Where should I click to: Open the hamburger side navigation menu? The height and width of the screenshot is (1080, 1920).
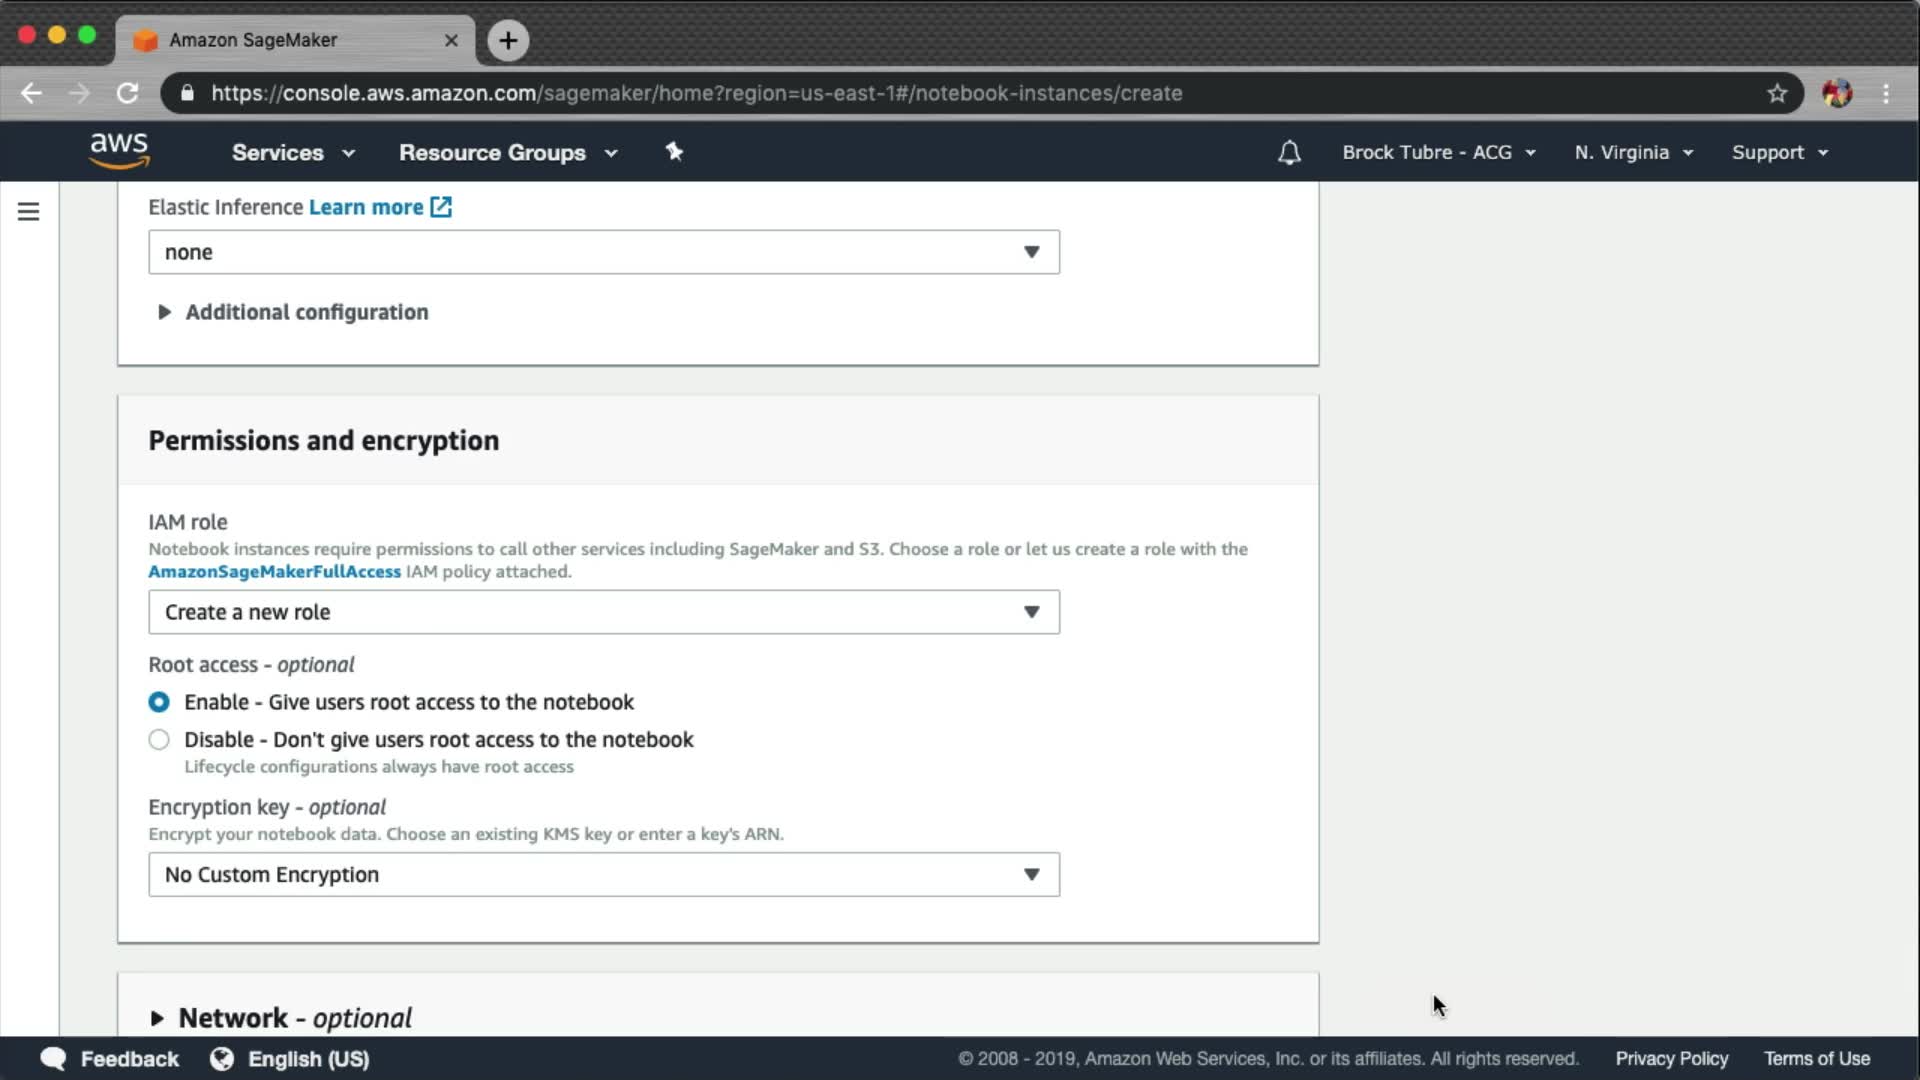[28, 212]
